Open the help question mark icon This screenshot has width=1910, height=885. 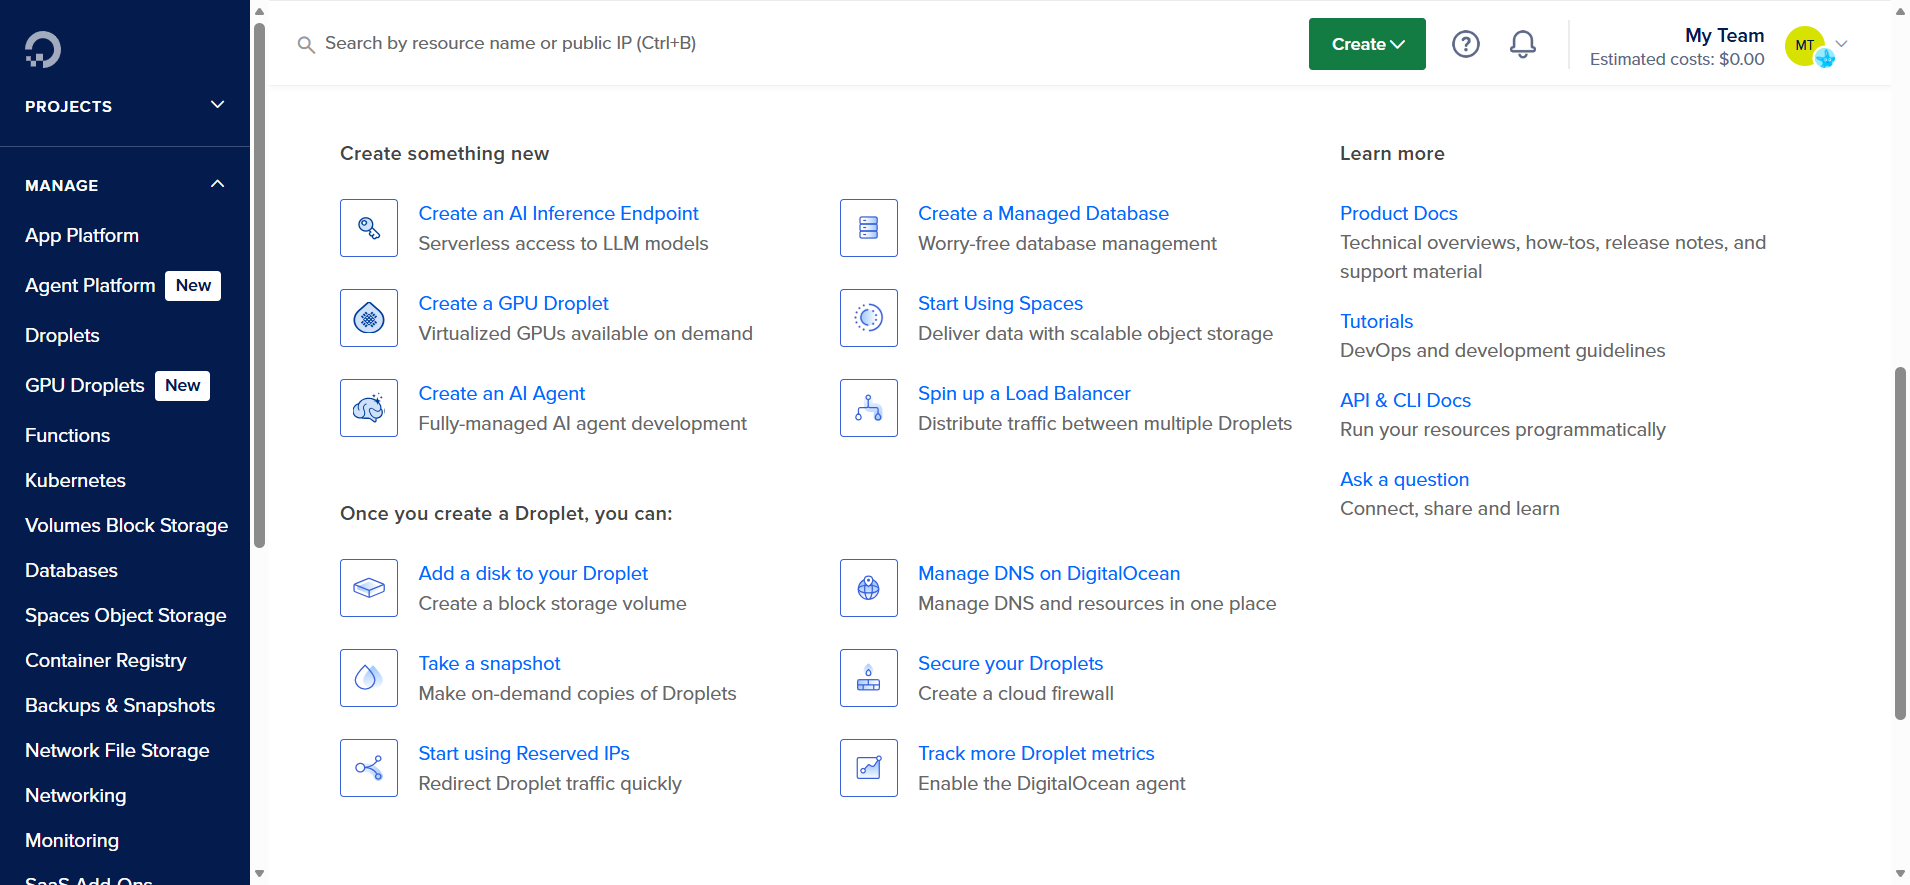[x=1466, y=44]
